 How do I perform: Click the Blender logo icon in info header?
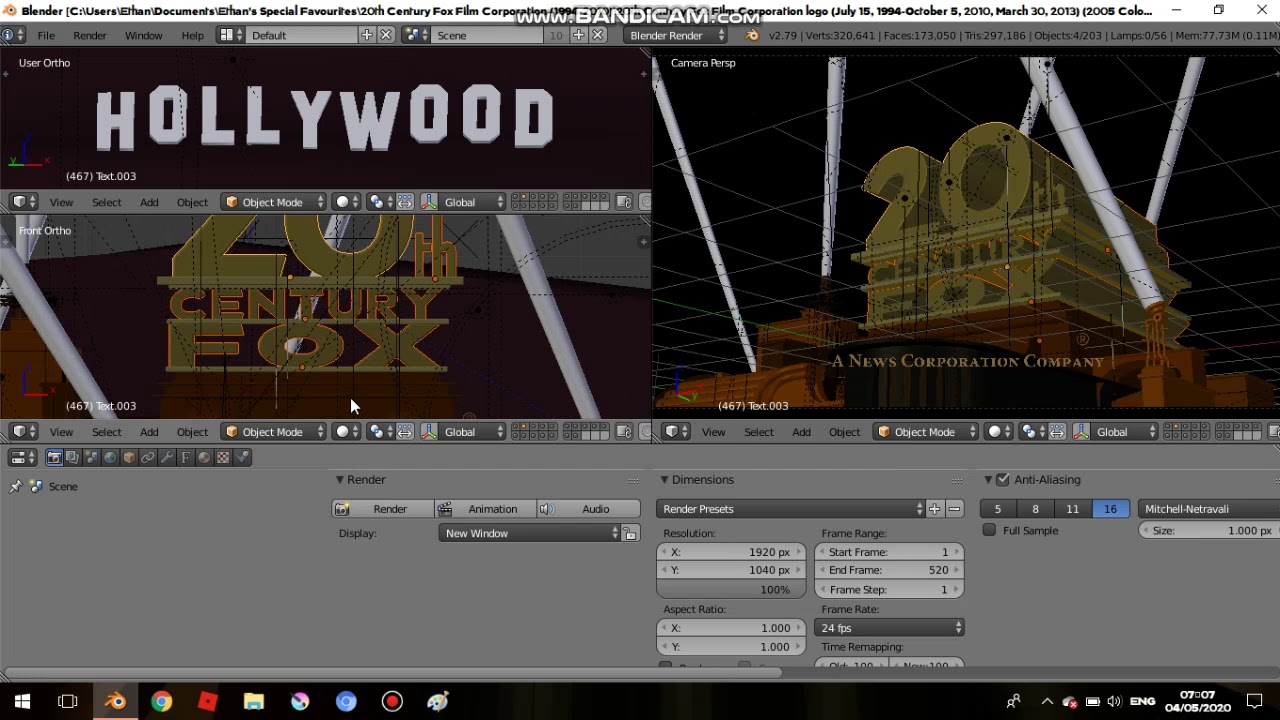(x=752, y=35)
